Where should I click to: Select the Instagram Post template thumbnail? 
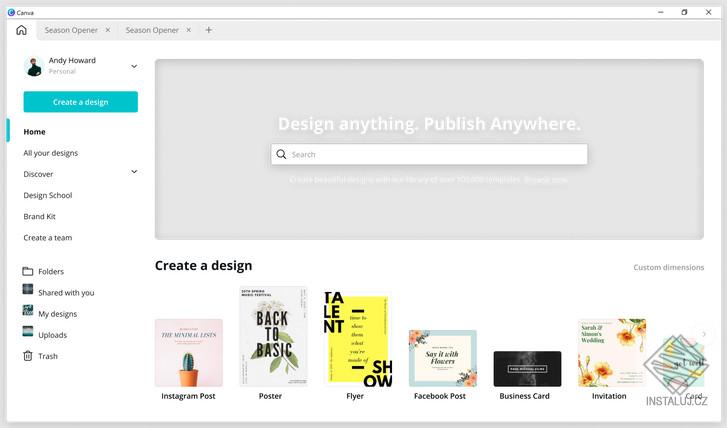click(x=189, y=353)
